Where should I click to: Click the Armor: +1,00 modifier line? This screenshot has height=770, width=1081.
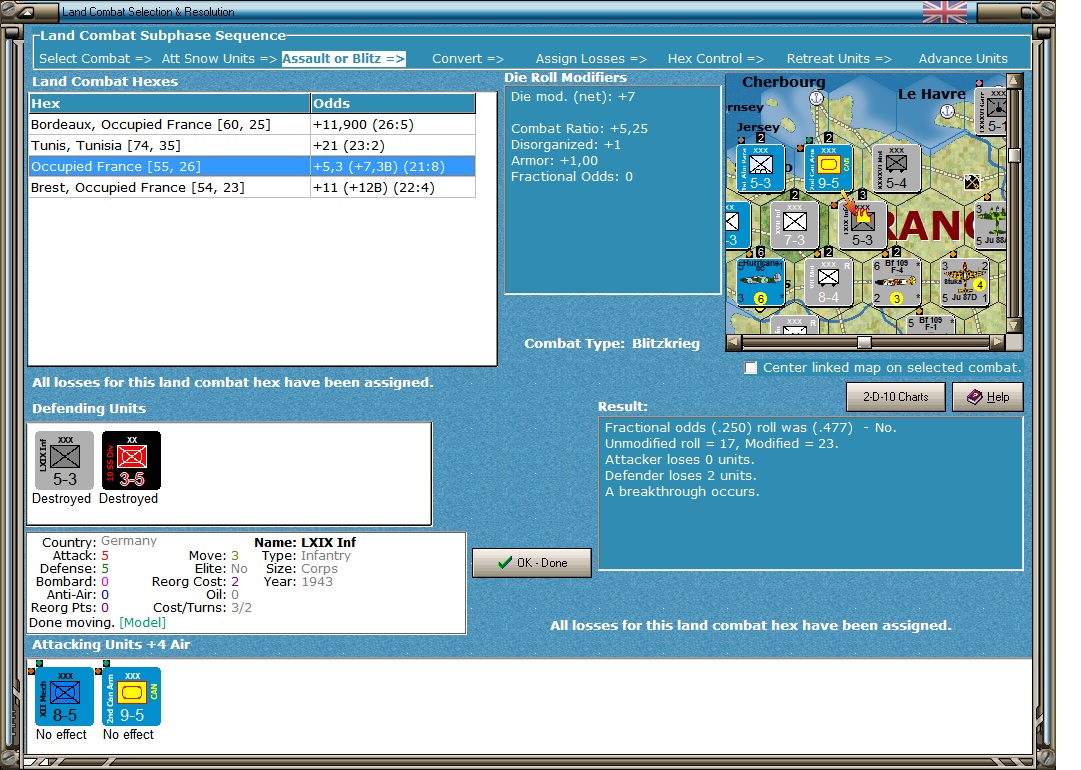554,161
